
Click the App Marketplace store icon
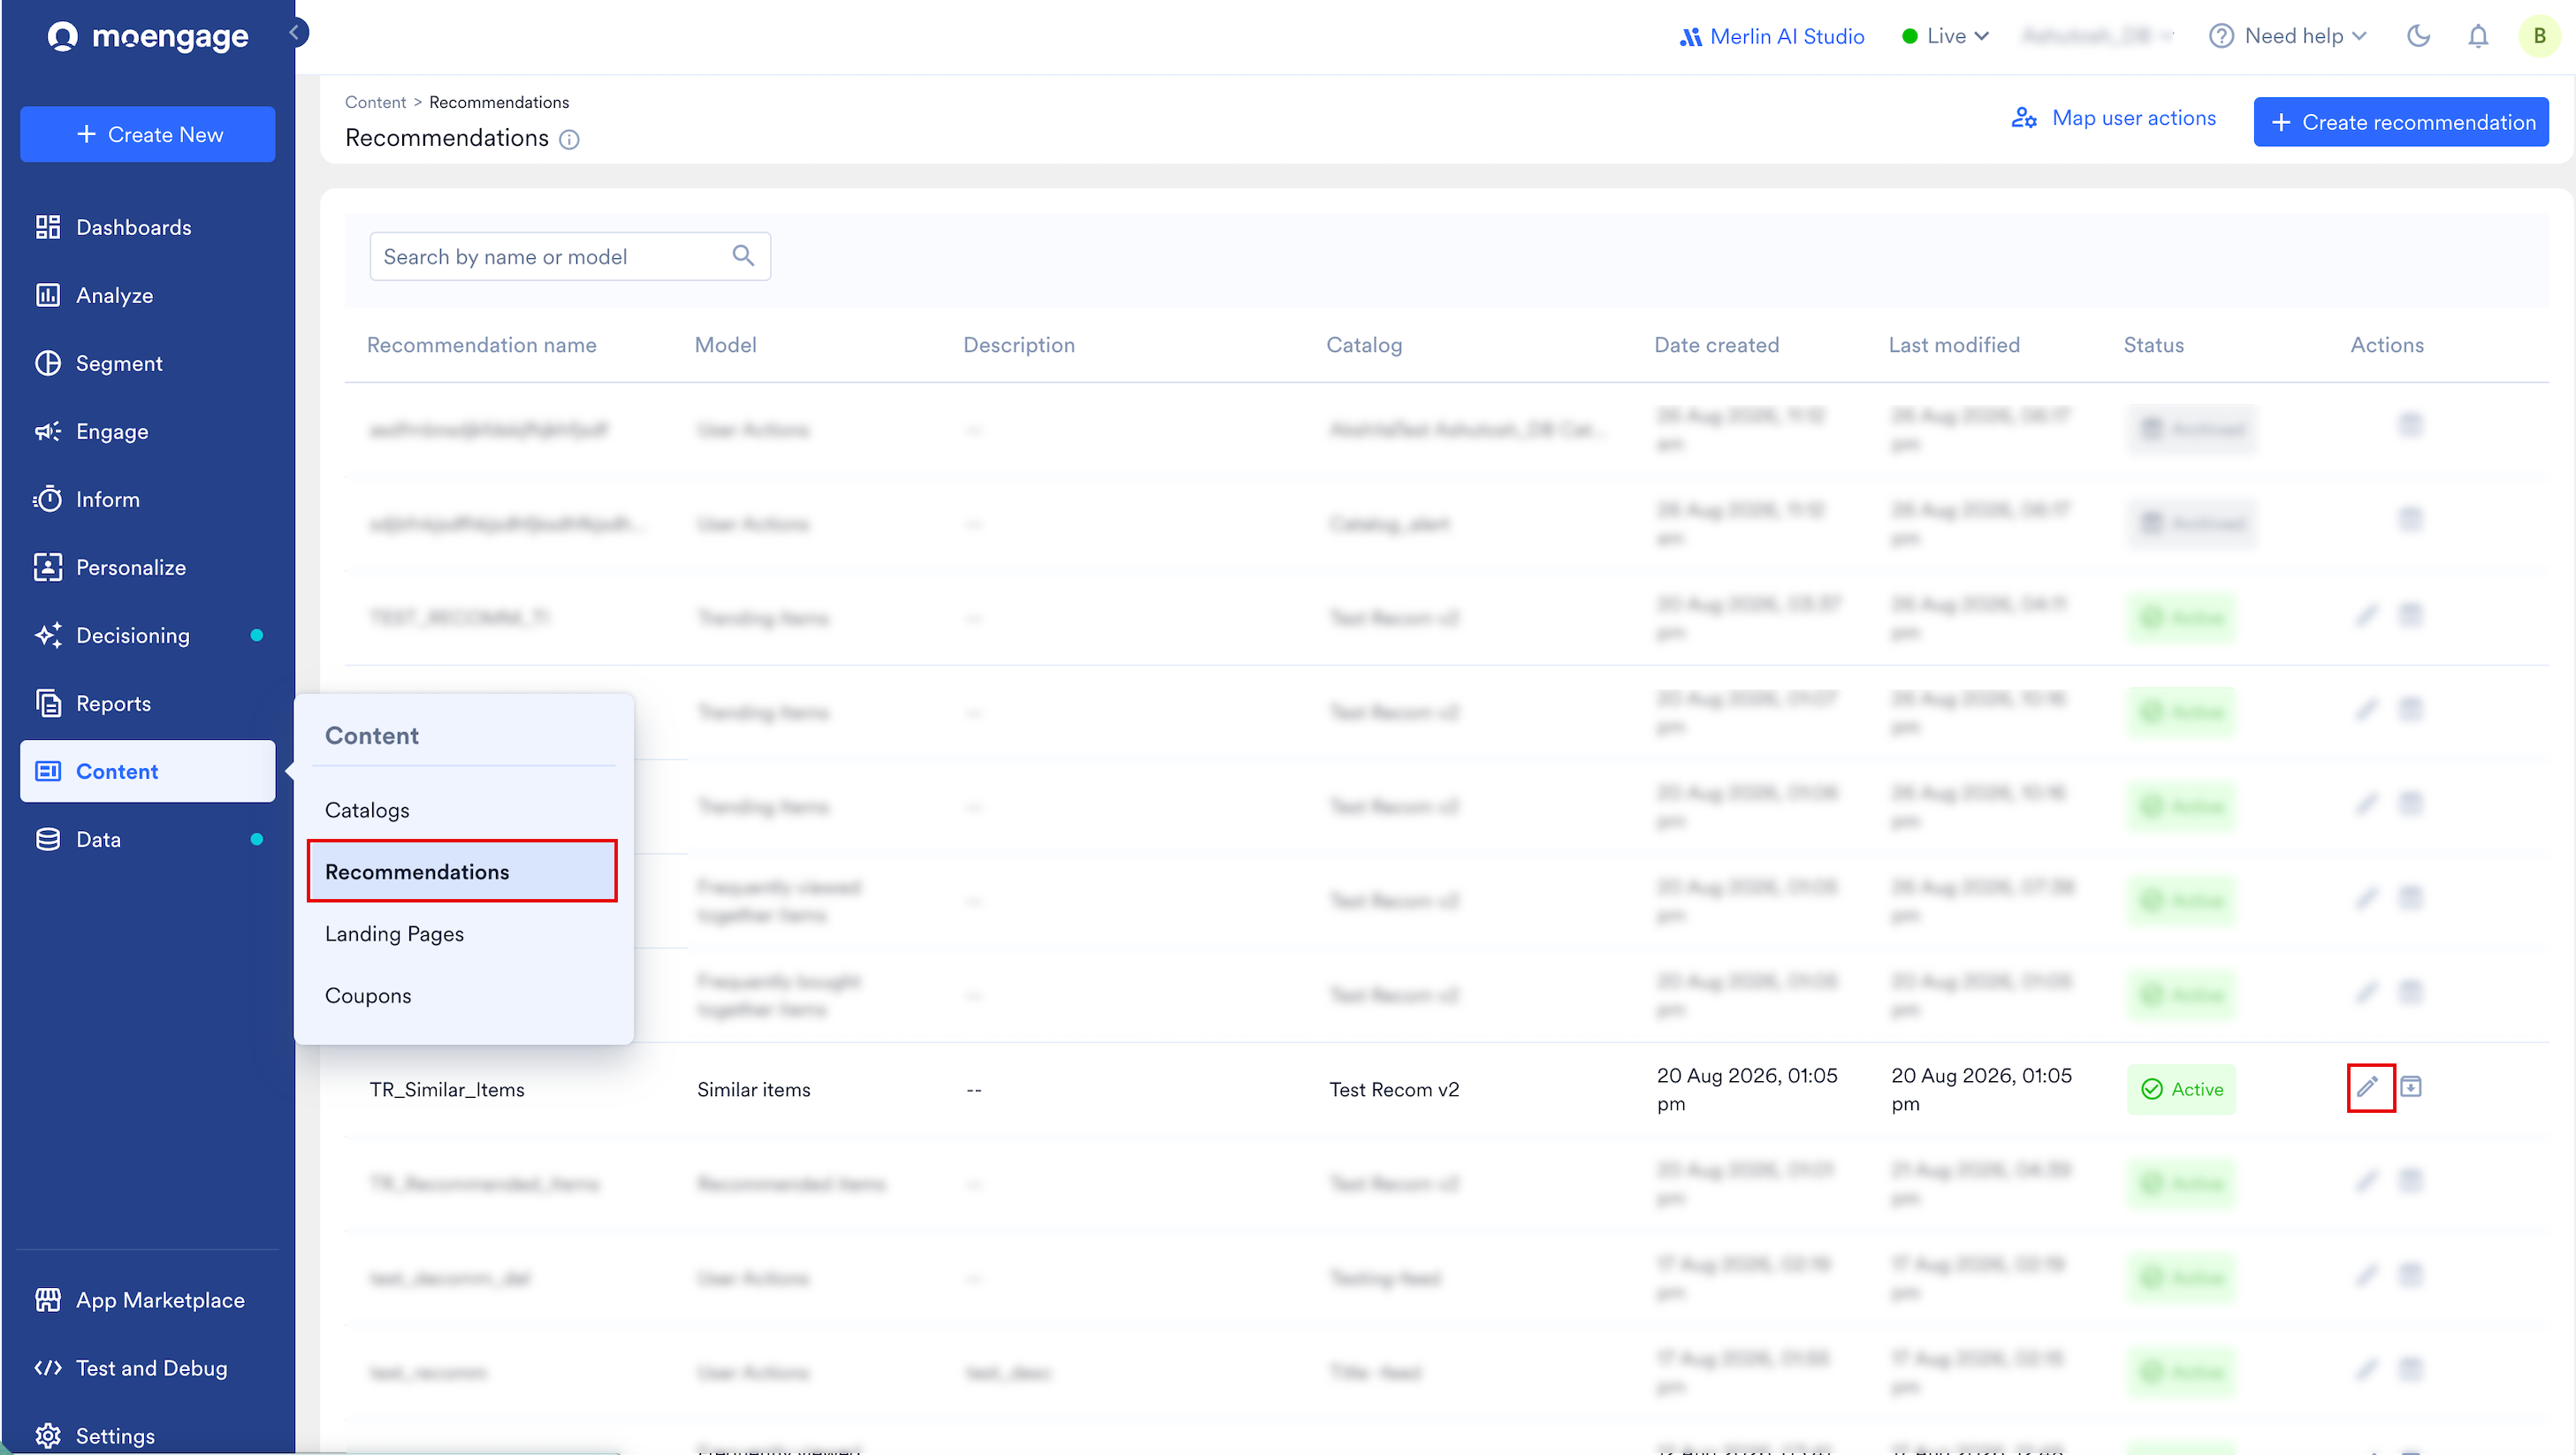[48, 1300]
